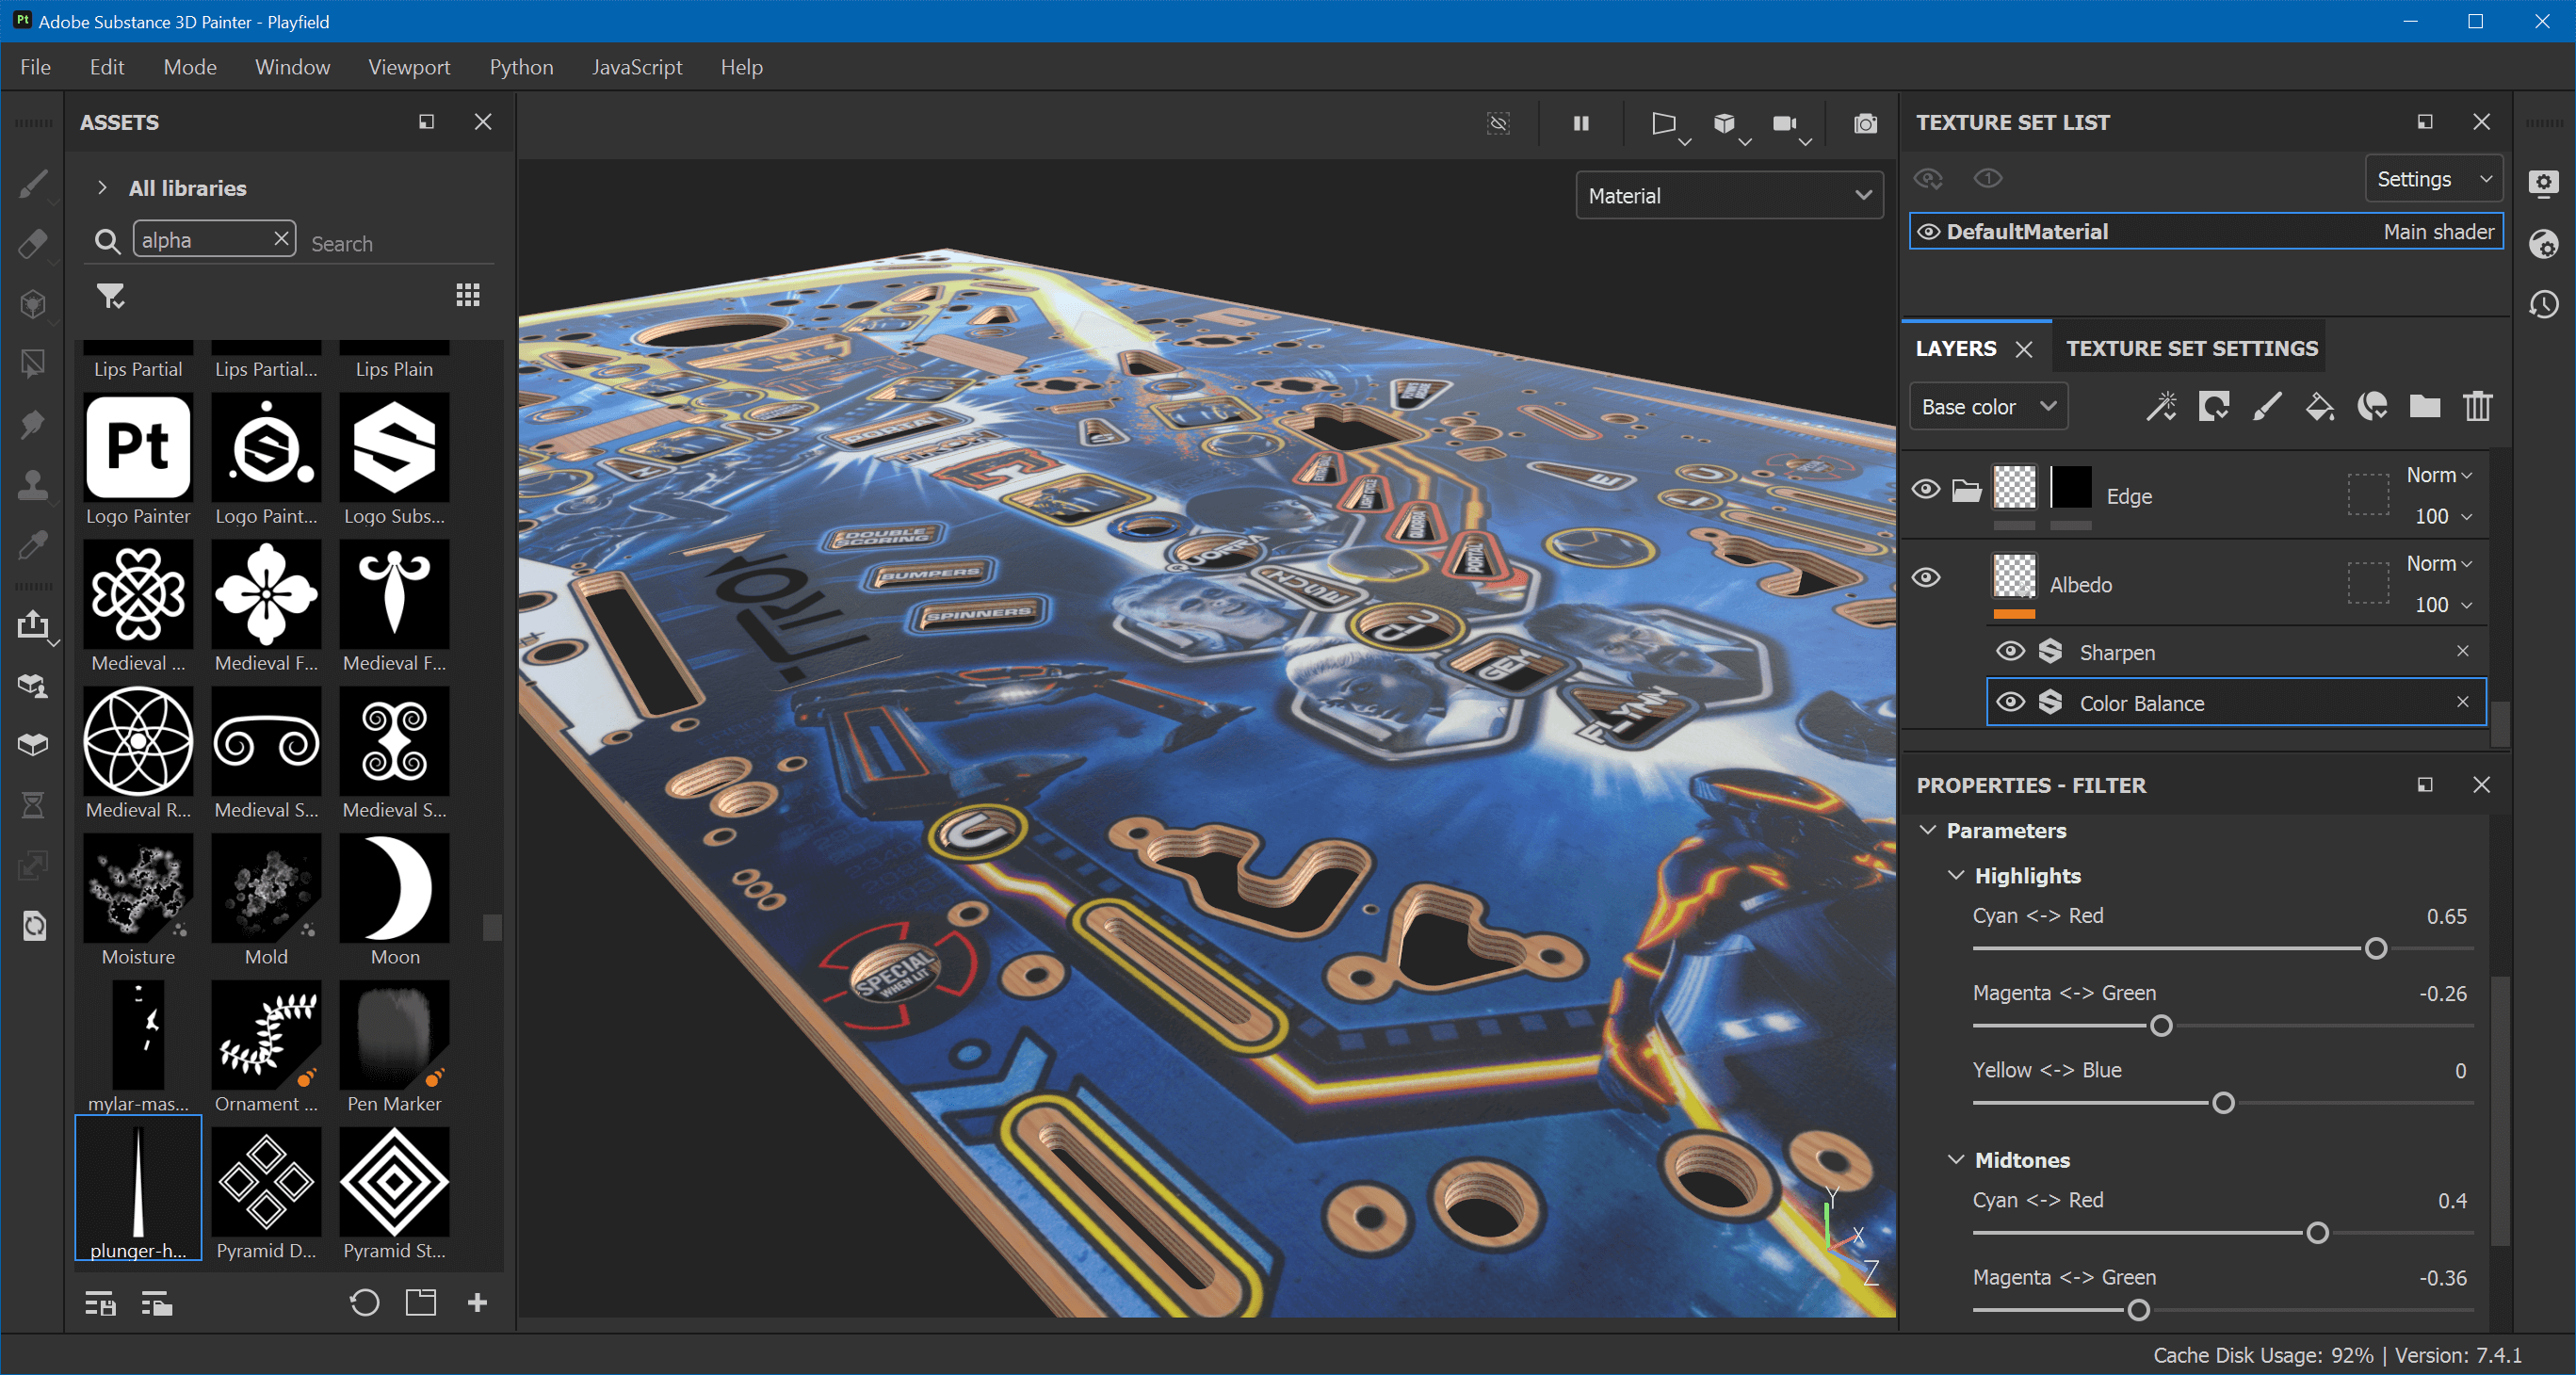Click the Pause engine computations button
Viewport: 2576px width, 1375px height.
coord(1581,123)
